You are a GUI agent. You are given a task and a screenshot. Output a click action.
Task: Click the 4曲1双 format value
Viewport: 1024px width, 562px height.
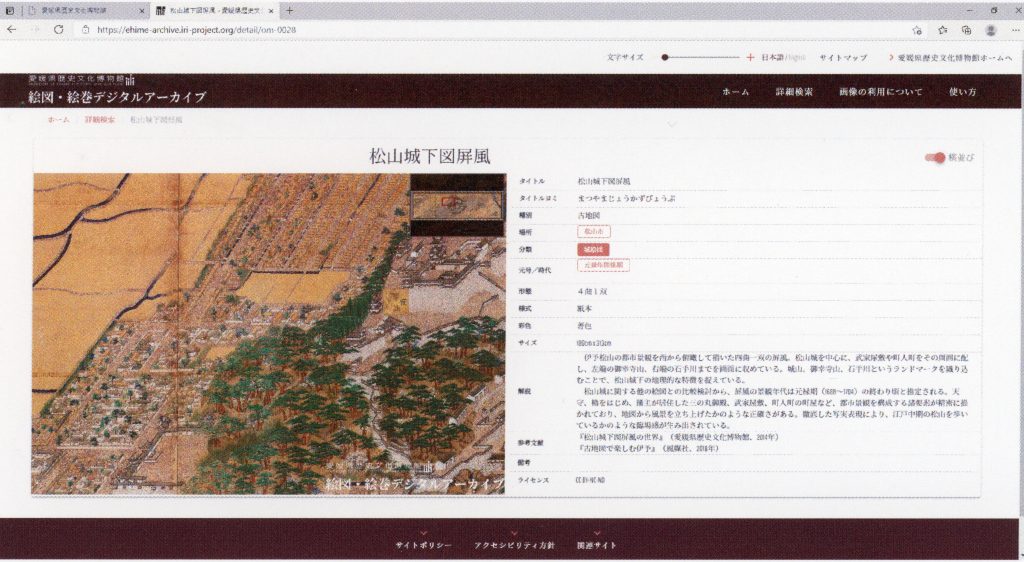coord(592,292)
